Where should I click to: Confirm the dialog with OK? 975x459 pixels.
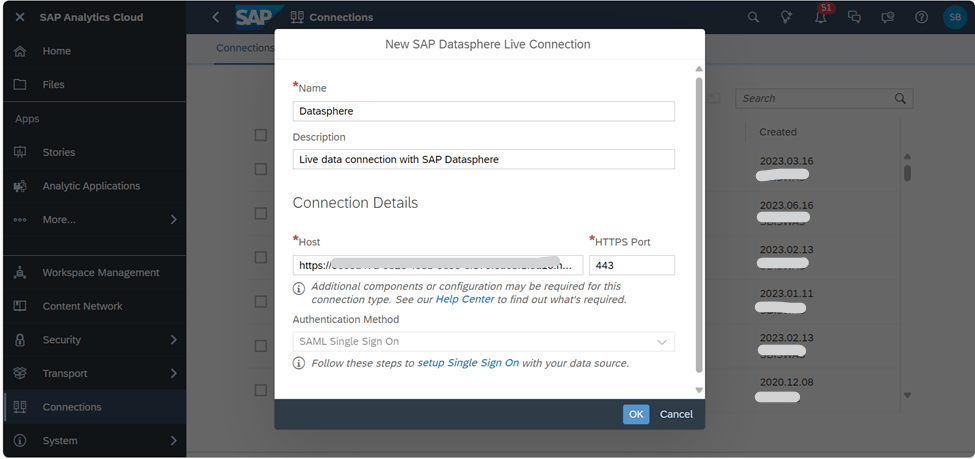tap(636, 414)
